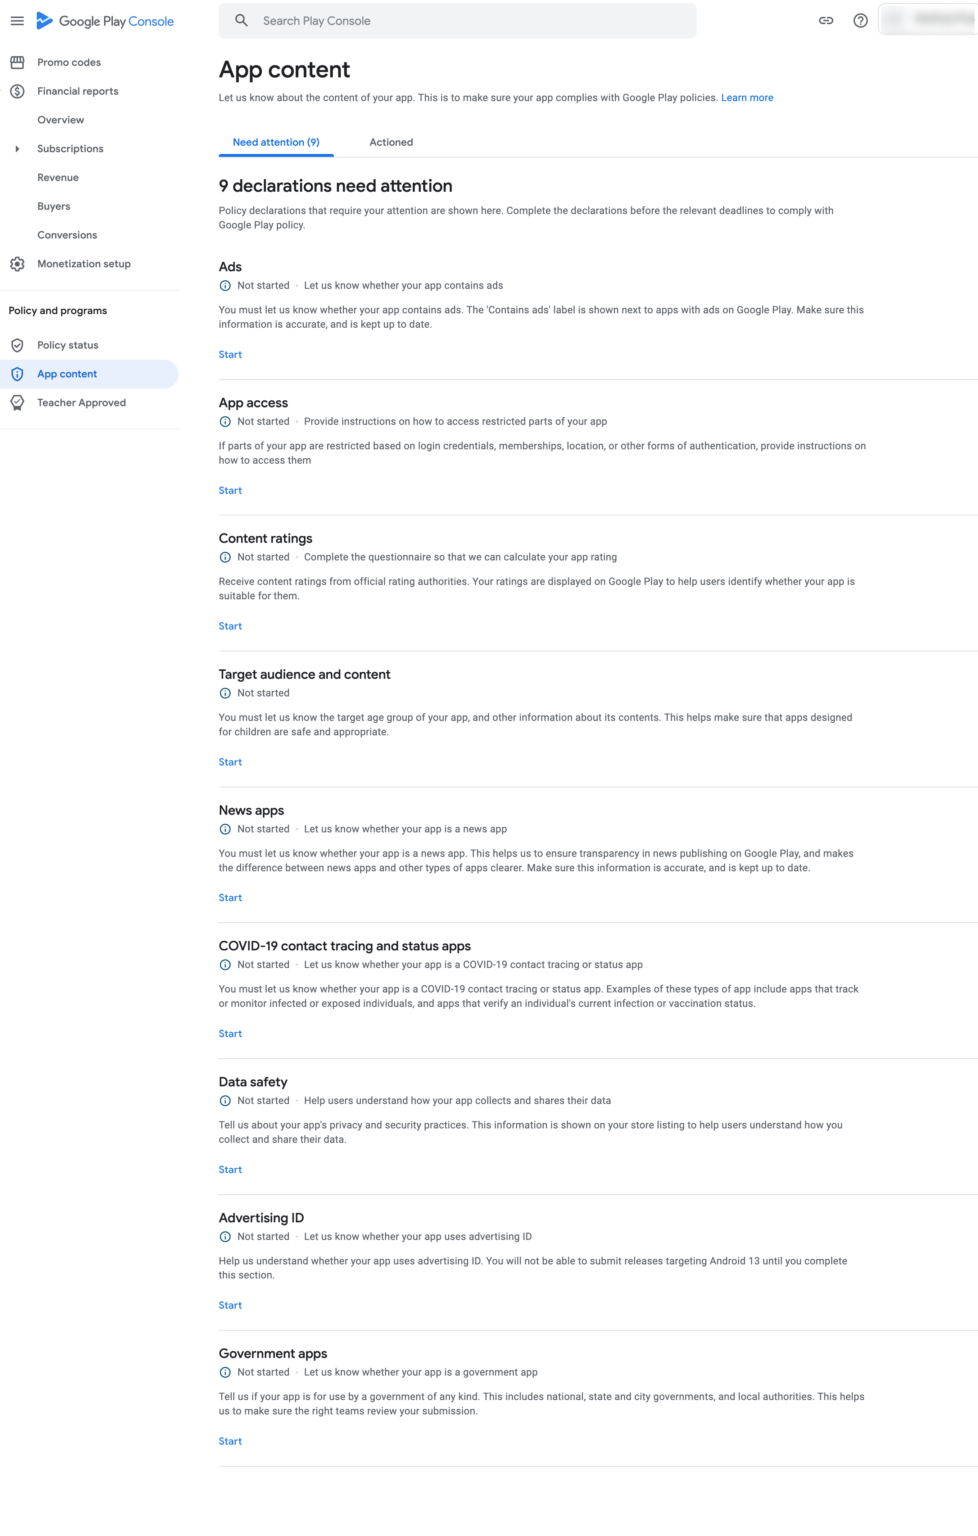Click info icon under App access
This screenshot has height=1536, width=978.
[x=225, y=422]
